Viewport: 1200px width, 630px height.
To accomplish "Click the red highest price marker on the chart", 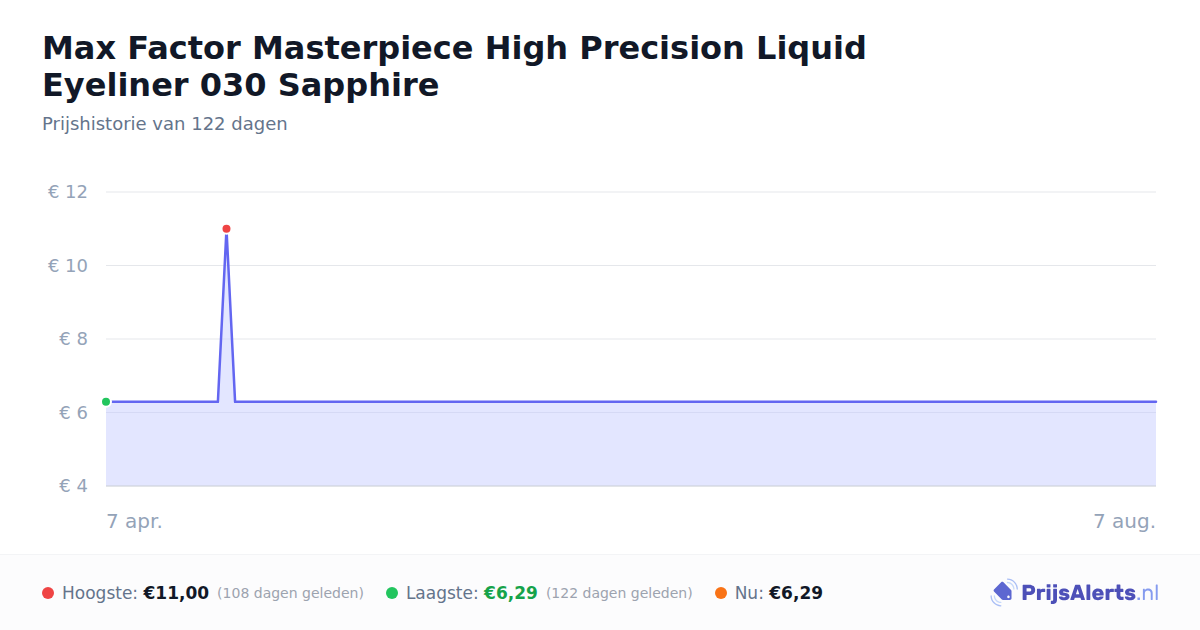I will click(x=226, y=229).
